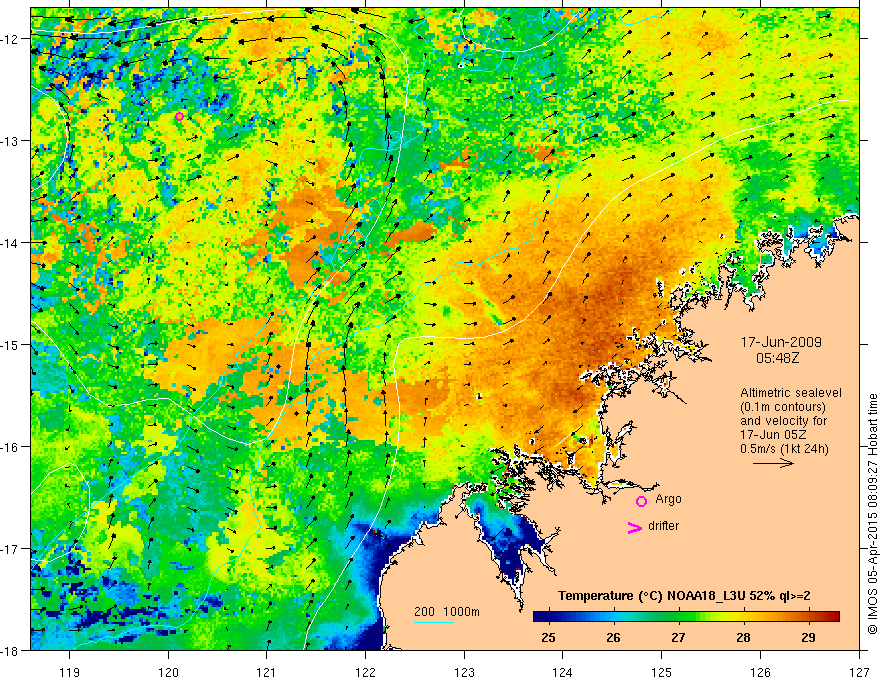Click the magenta drifter legend arrow symbol

pyautogui.click(x=634, y=527)
